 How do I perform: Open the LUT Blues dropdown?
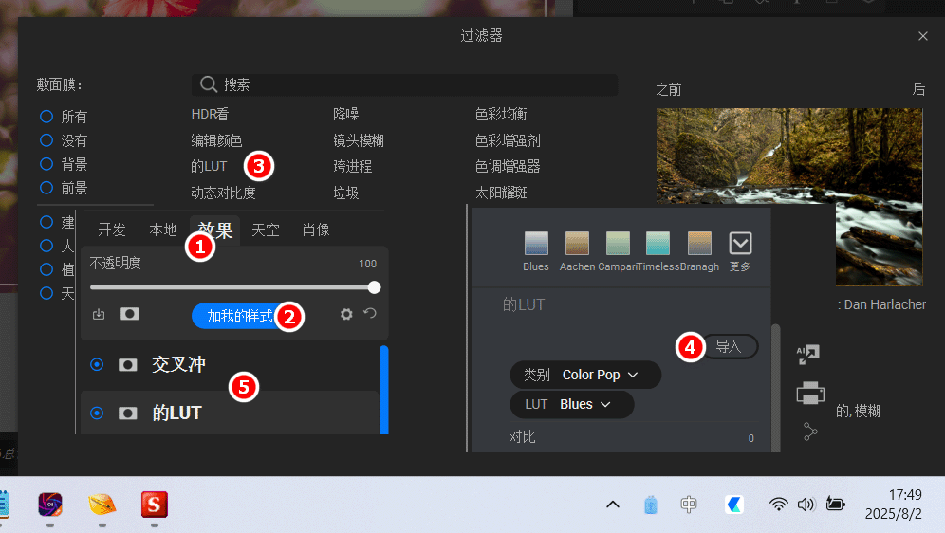(572, 404)
